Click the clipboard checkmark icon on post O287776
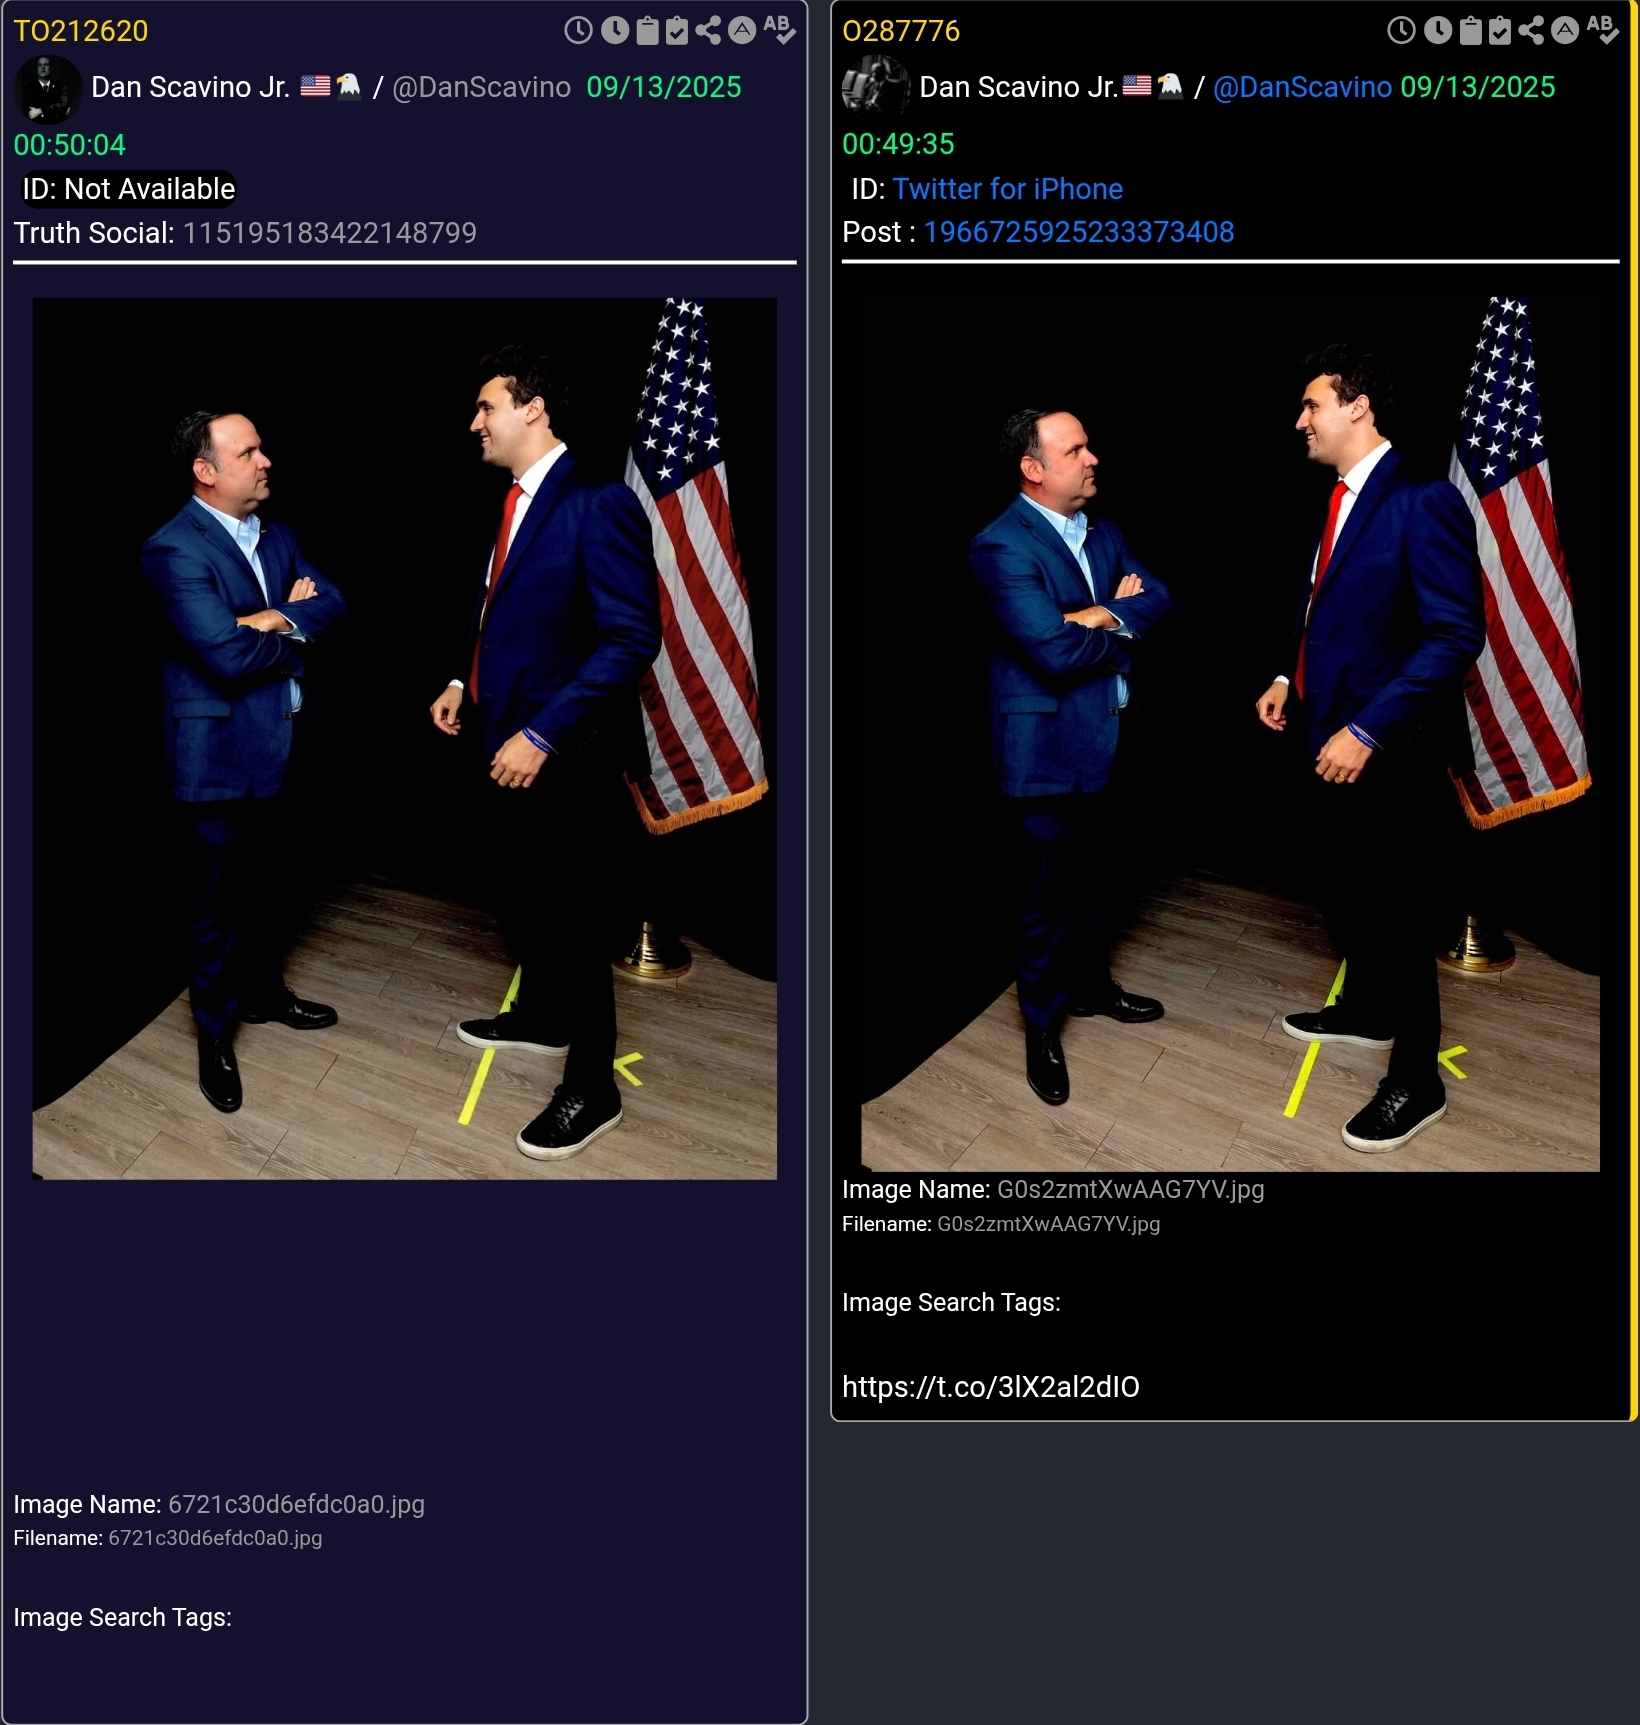The width and height of the screenshot is (1640, 1725). (x=1500, y=31)
